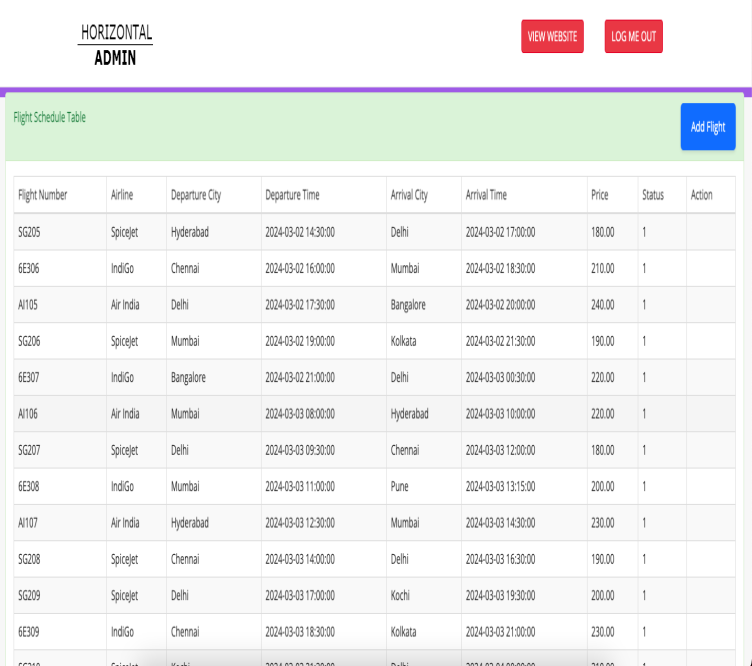Select the Kochi arrival city cell
Screen dimensions: 752x666
click(x=402, y=595)
